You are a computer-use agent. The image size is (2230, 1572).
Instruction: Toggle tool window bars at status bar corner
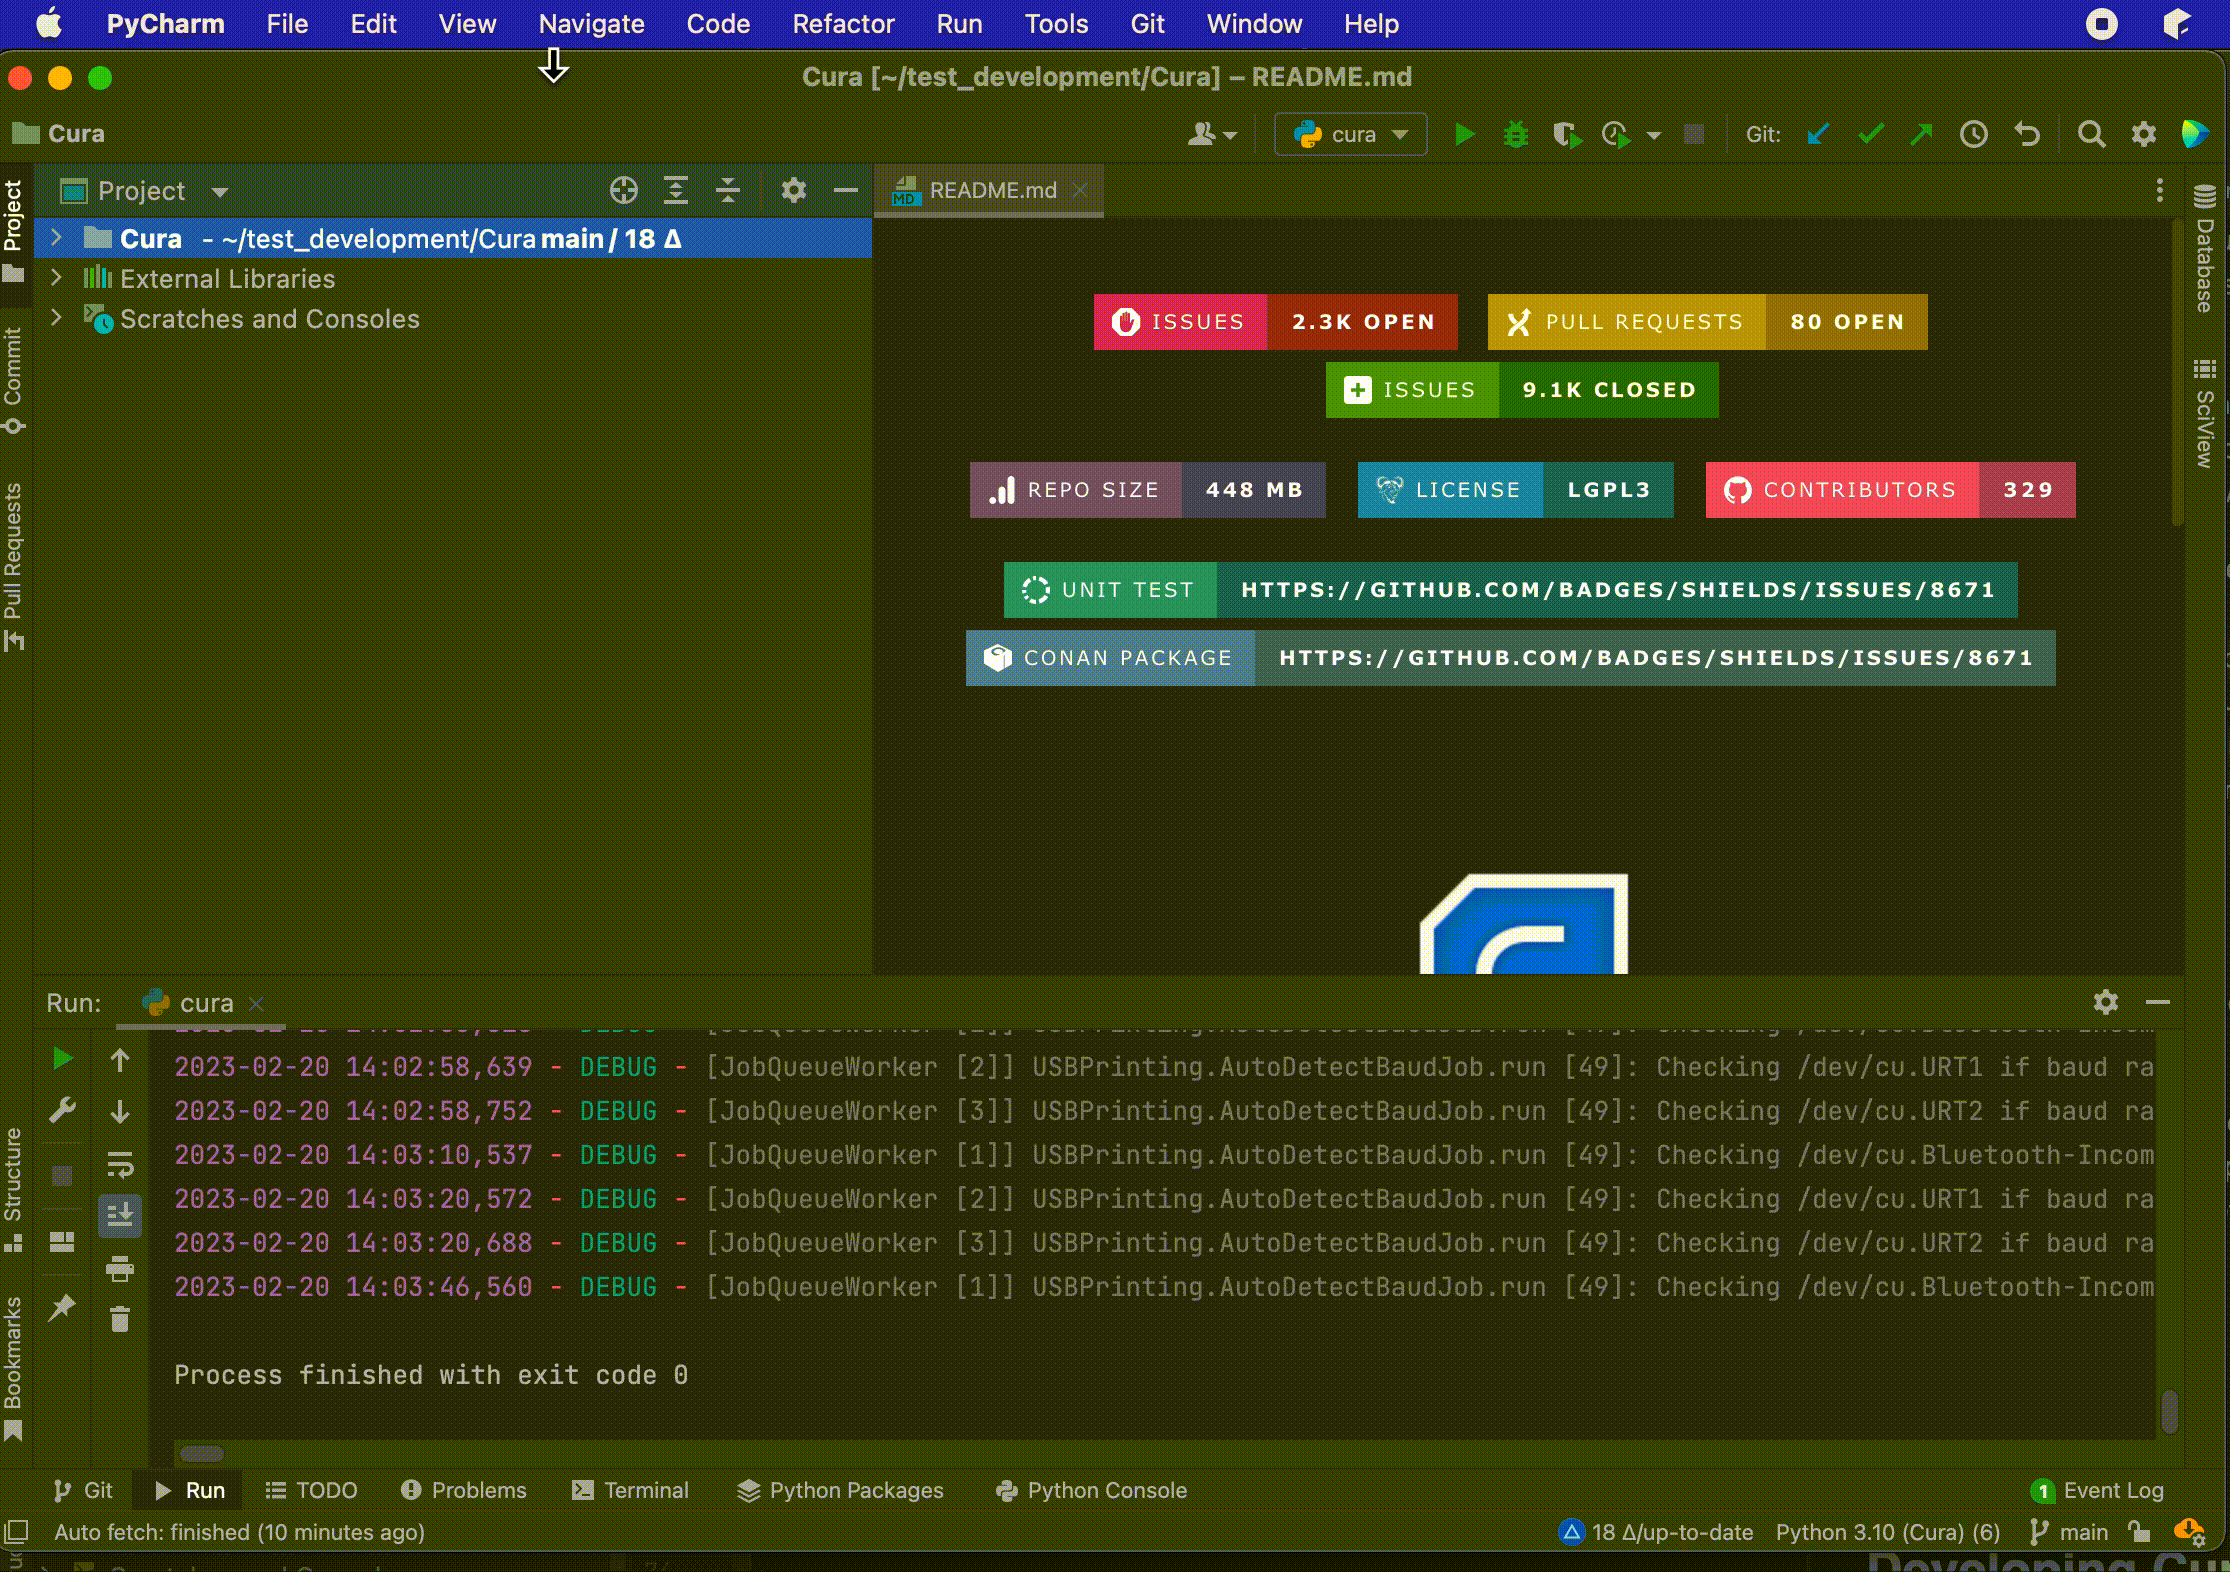click(x=15, y=1532)
